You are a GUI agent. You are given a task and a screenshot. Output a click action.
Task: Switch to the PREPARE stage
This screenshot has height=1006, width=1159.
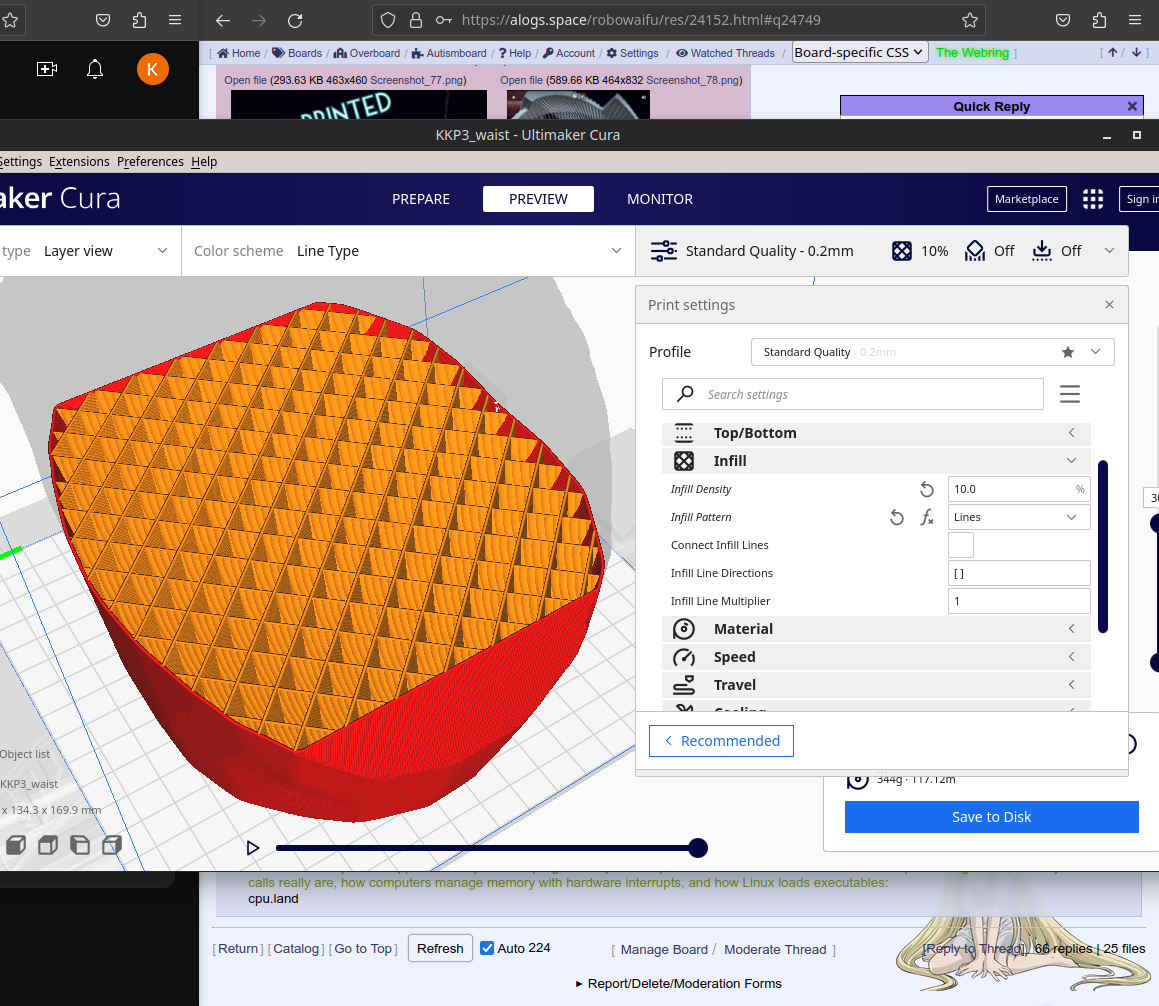pyautogui.click(x=421, y=199)
